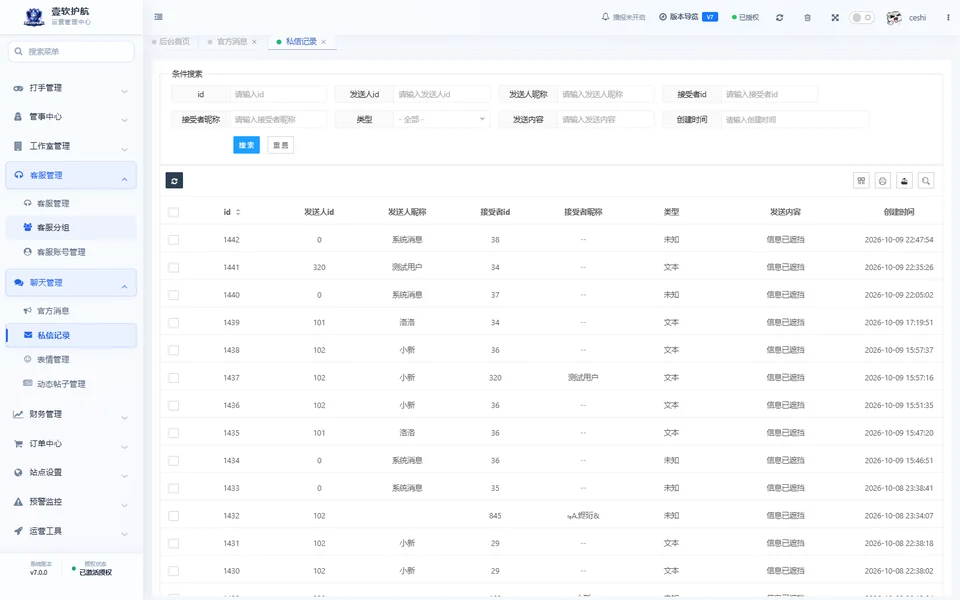This screenshot has width=960, height=600.
Task: Toggle the select-all header checkbox
Action: click(174, 212)
